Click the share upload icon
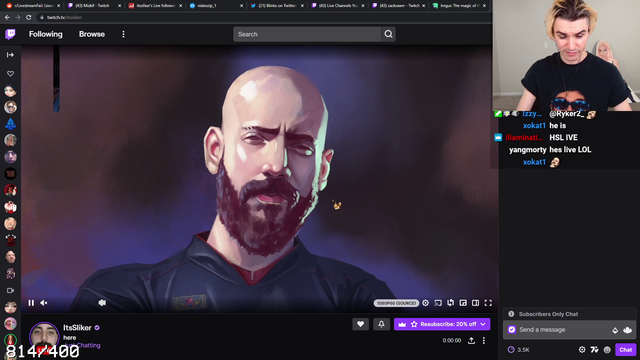 [x=471, y=340]
